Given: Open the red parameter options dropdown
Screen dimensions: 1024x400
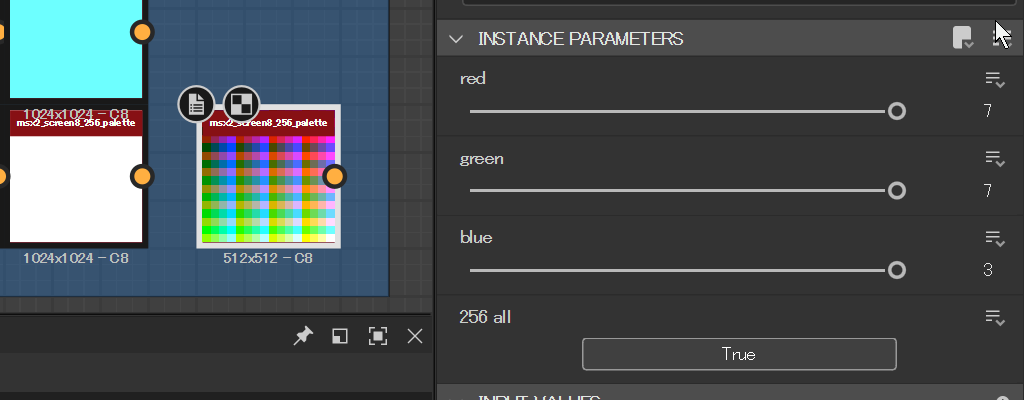Looking at the screenshot, I should (x=994, y=79).
